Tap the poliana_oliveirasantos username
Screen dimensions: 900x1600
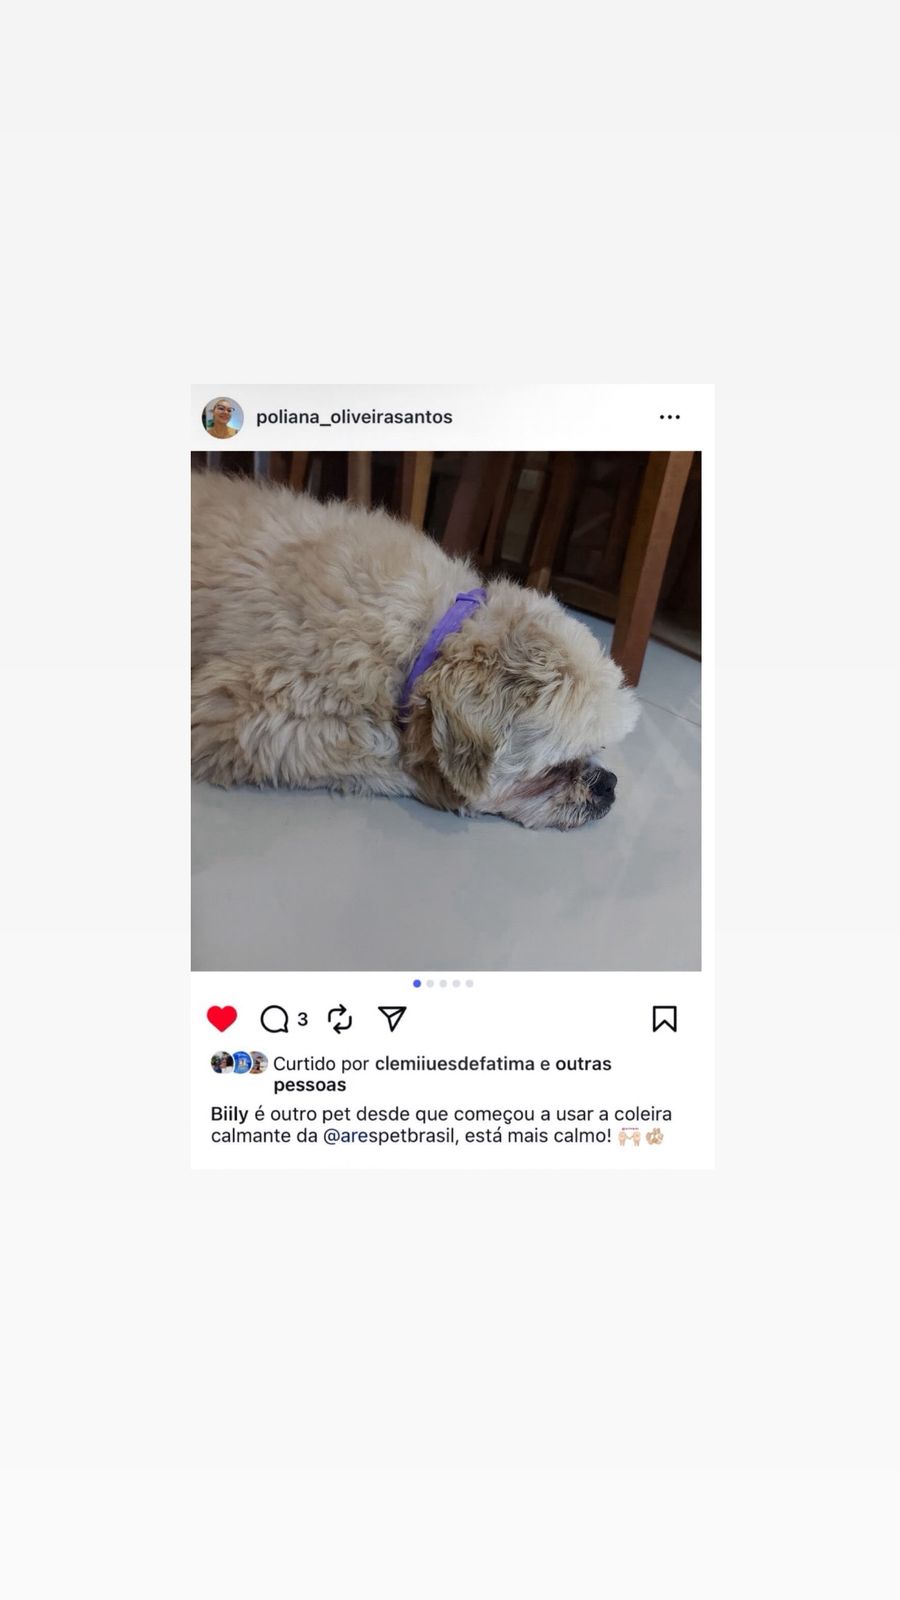pyautogui.click(x=354, y=417)
